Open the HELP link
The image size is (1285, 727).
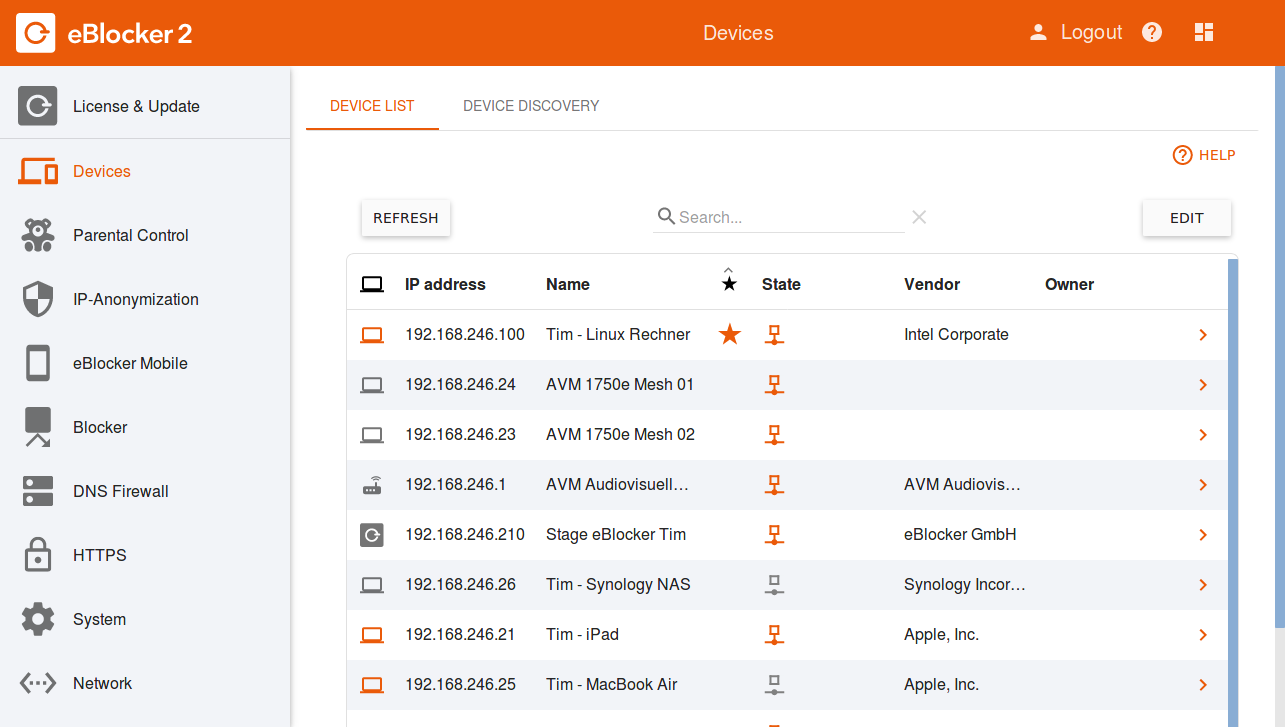point(1204,155)
